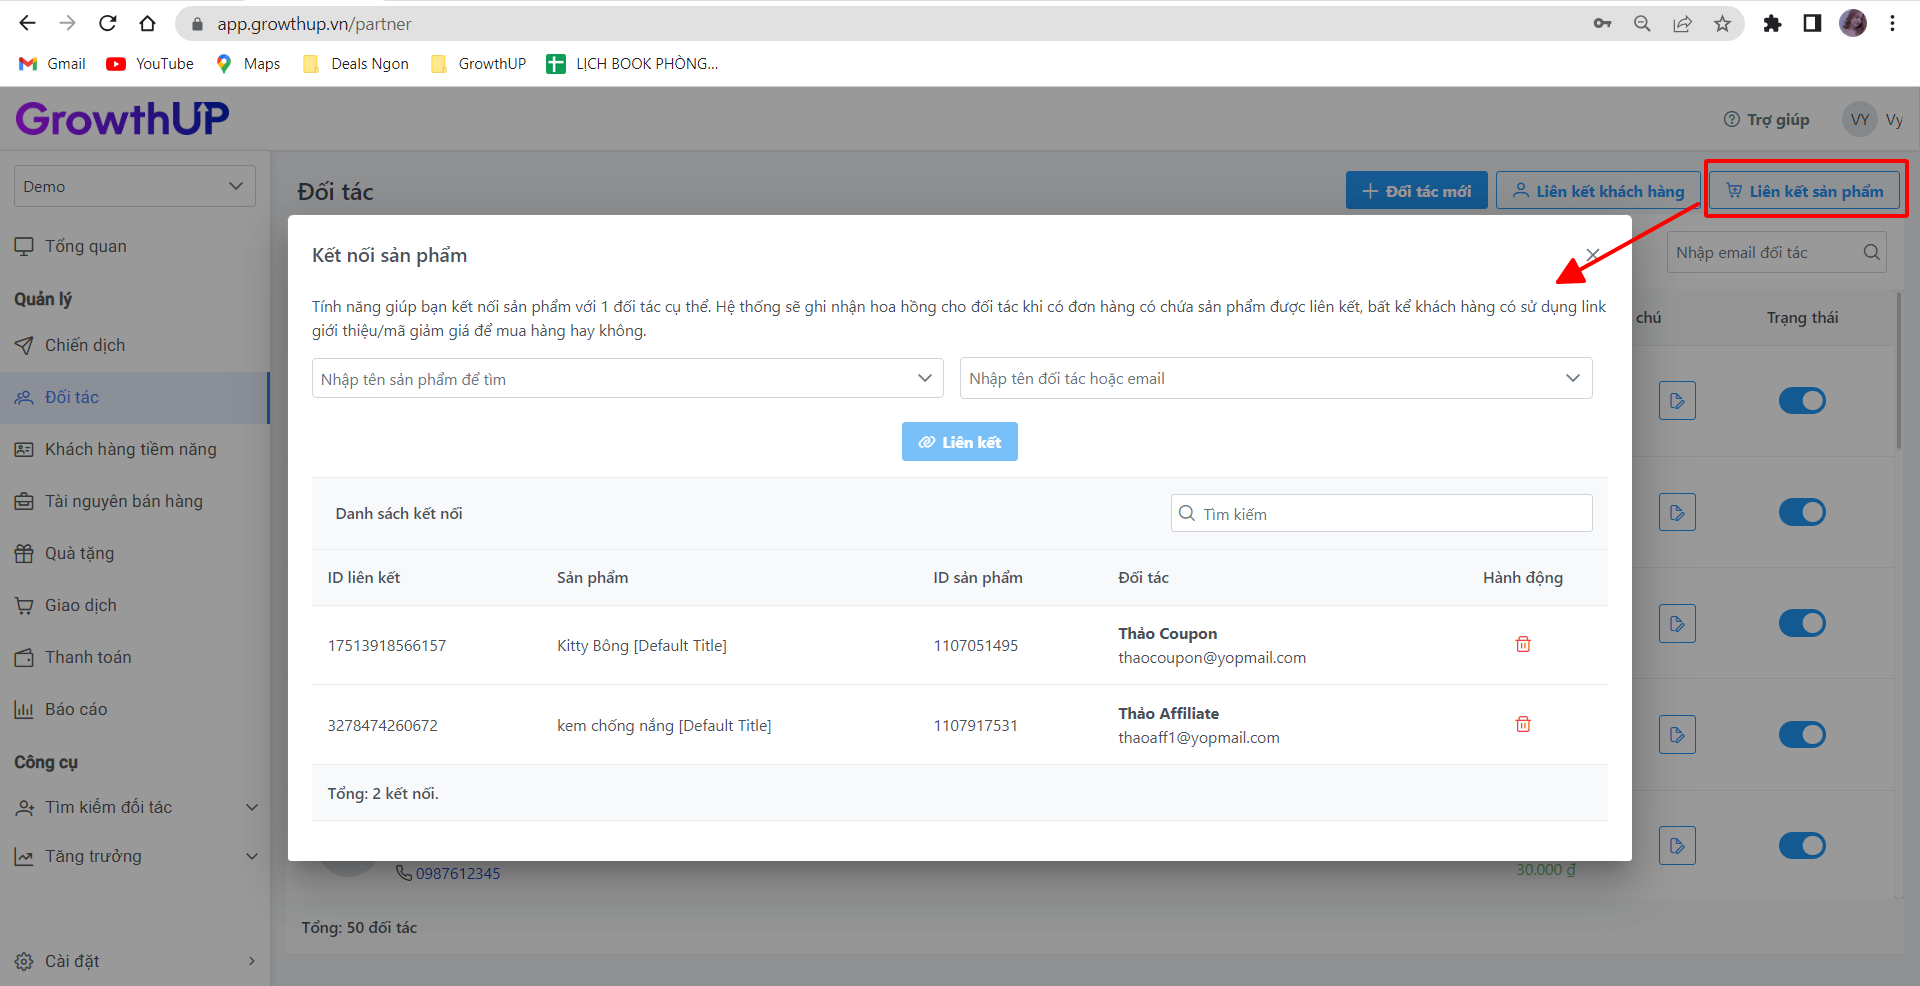Go to Báo cáo sidebar item
1920x986 pixels.
[76, 709]
